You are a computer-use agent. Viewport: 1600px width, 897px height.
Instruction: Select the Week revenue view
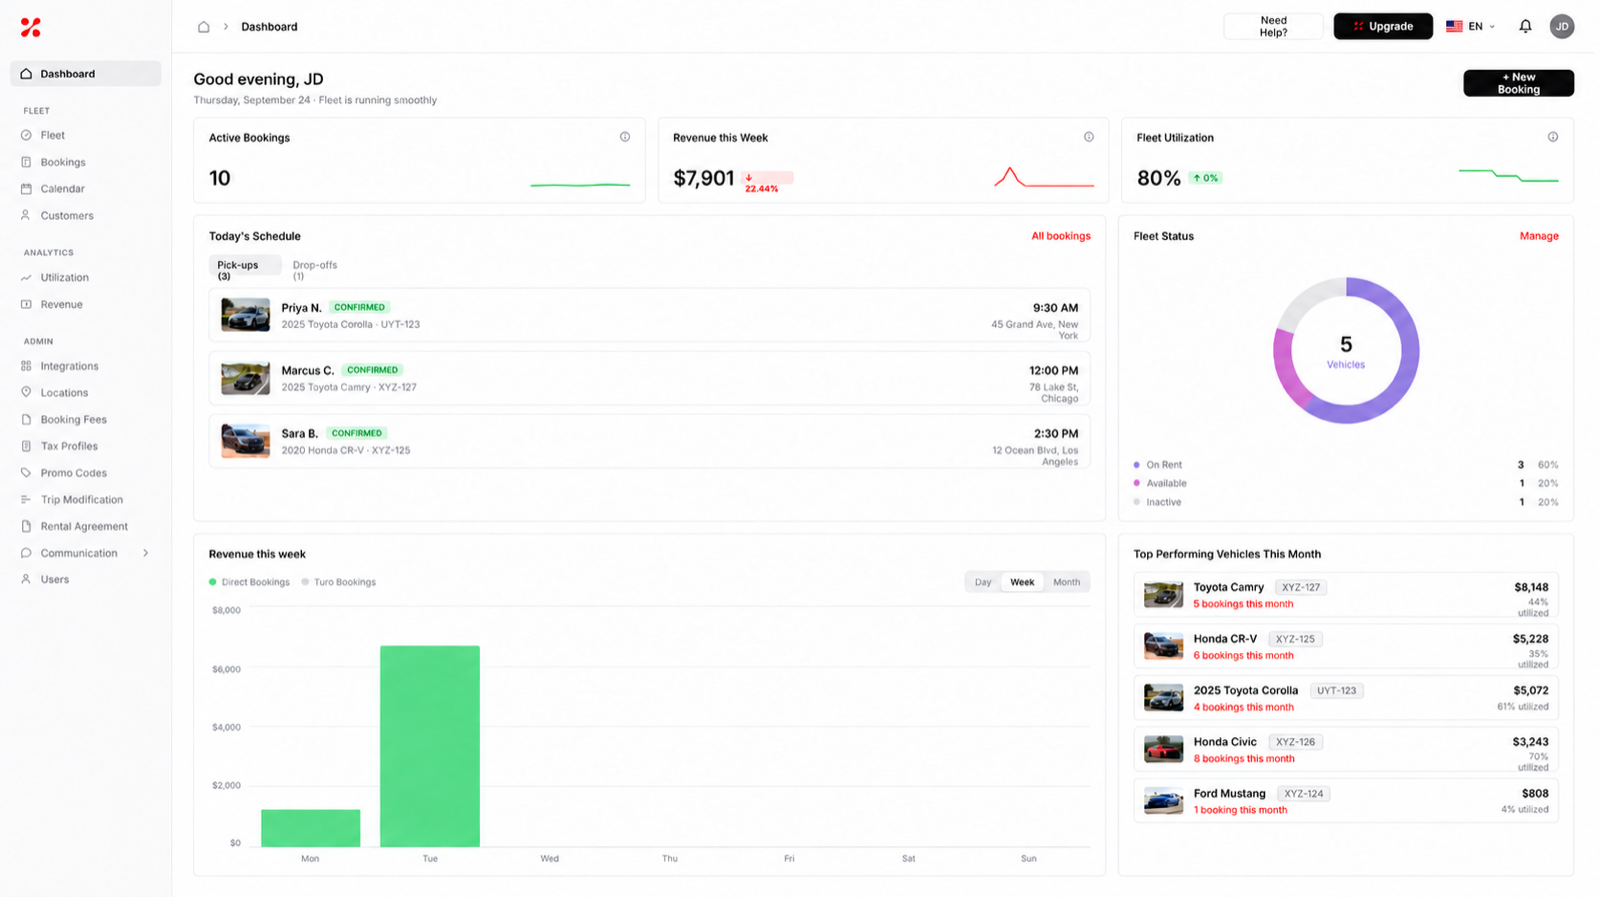pos(1022,582)
